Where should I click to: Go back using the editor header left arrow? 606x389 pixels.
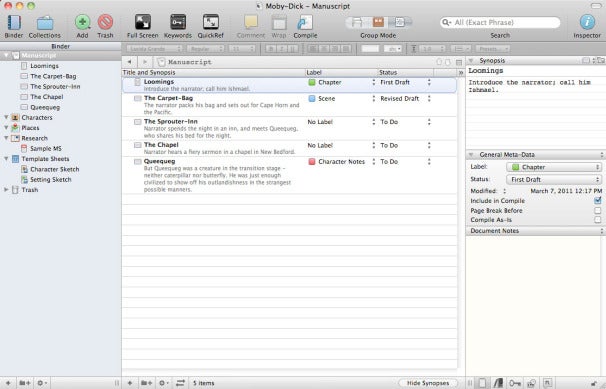click(129, 62)
